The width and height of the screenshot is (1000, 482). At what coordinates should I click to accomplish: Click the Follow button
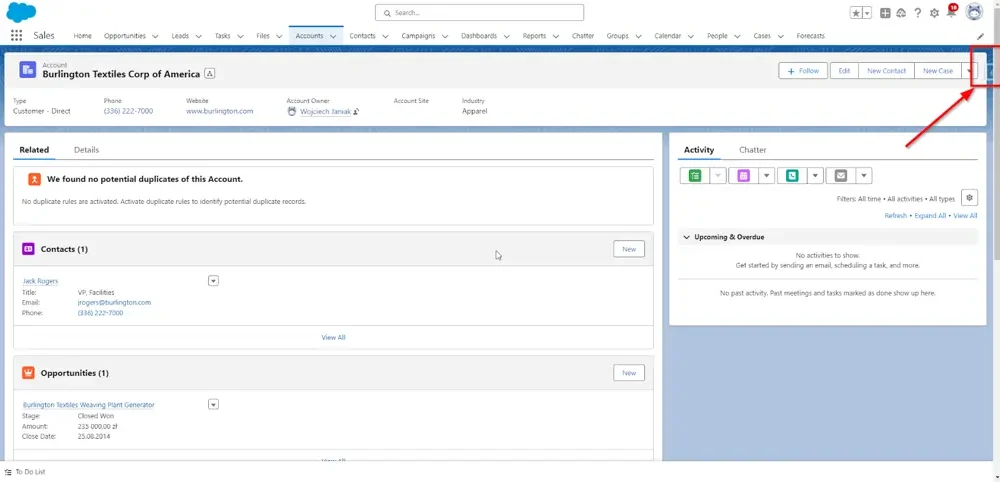[803, 71]
